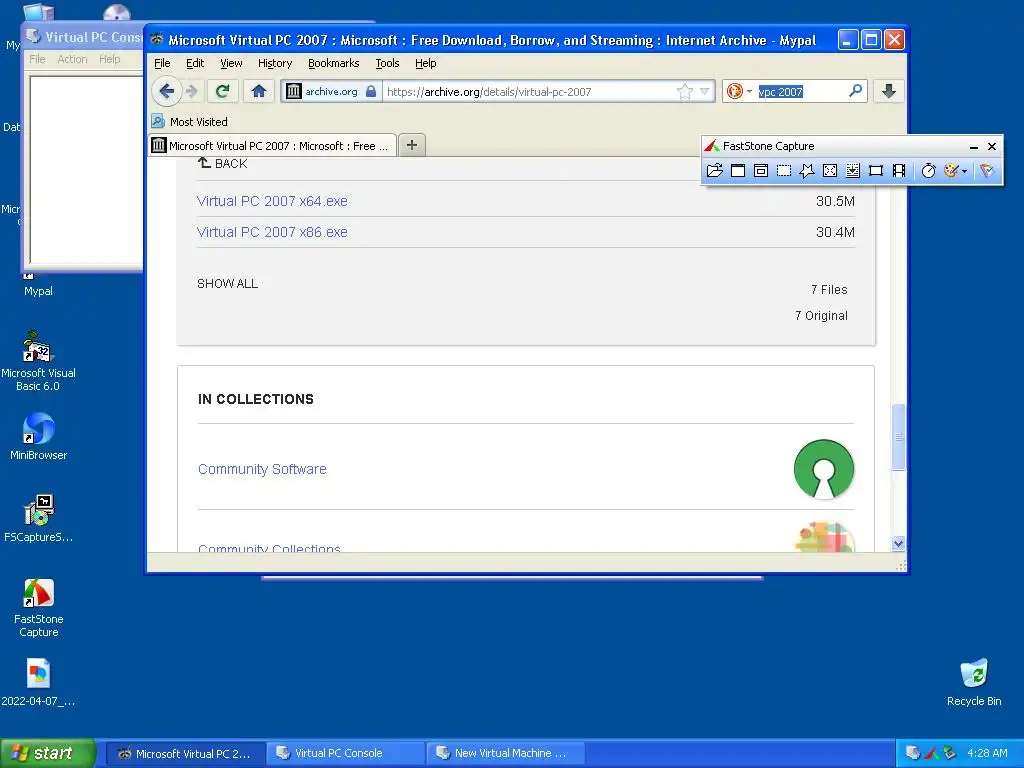Select Capture Scrolling Window tool
The height and width of the screenshot is (768, 1024).
coord(853,170)
